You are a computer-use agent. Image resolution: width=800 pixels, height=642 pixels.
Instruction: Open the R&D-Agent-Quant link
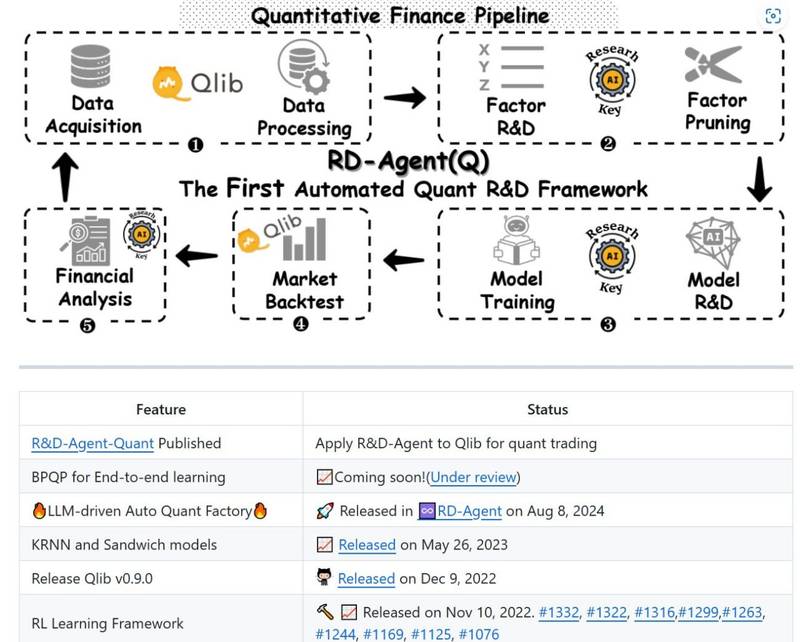point(92,443)
